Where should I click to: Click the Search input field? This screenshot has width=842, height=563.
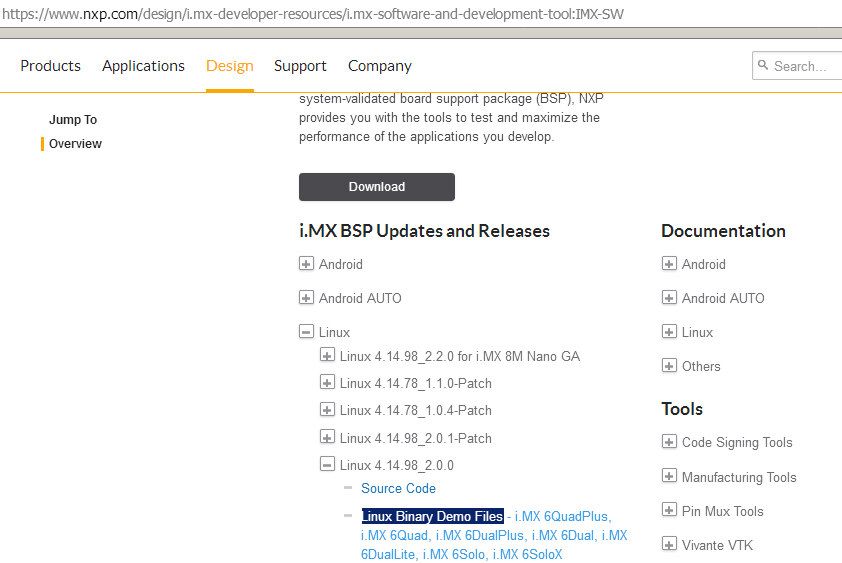[805, 66]
